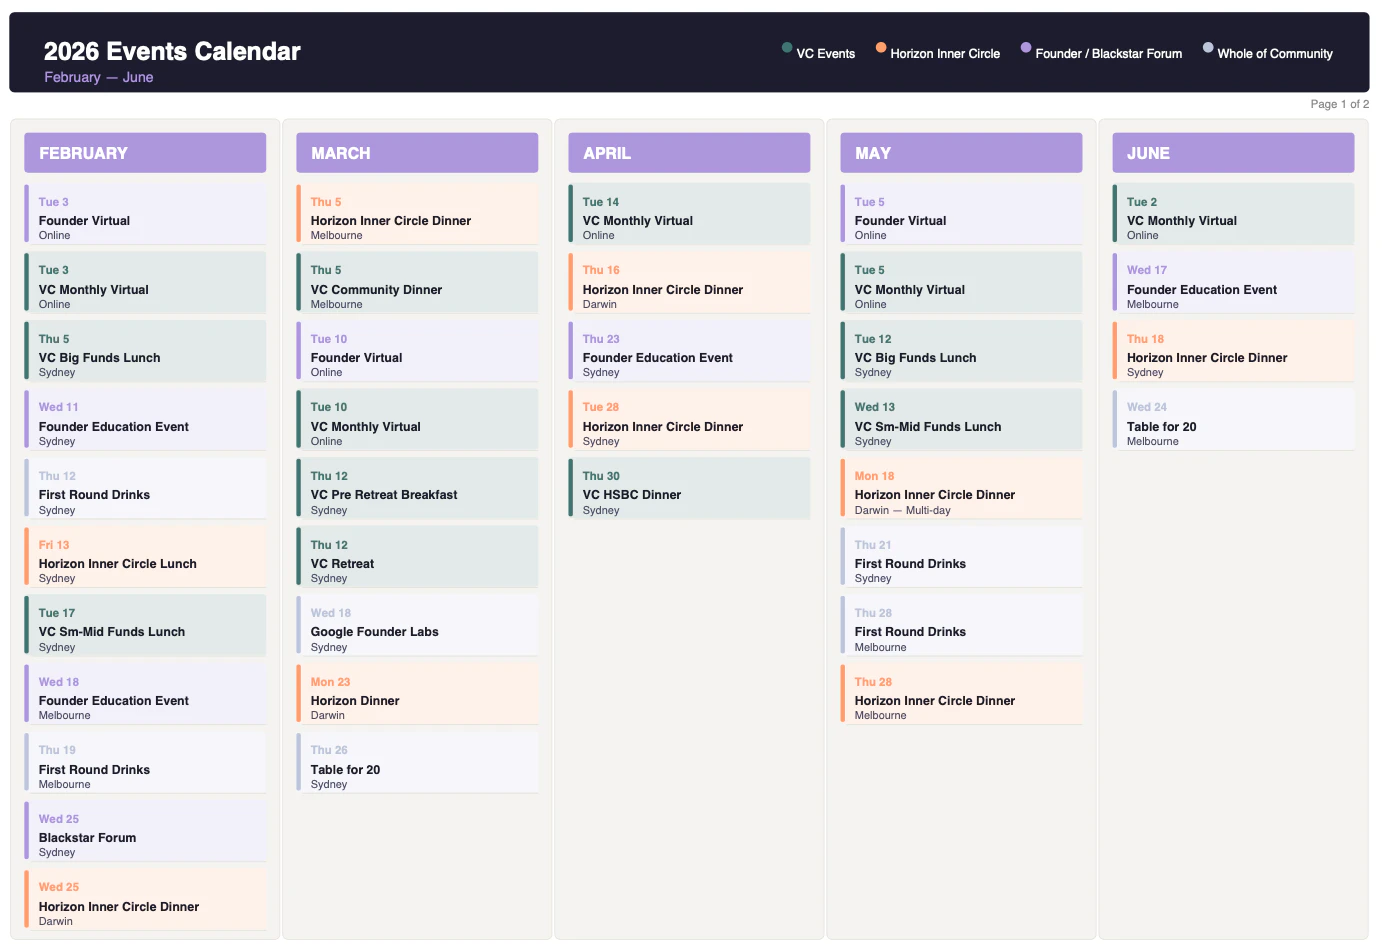Select the APRIL month header
Screen dimensions: 1382x952
[x=689, y=153]
